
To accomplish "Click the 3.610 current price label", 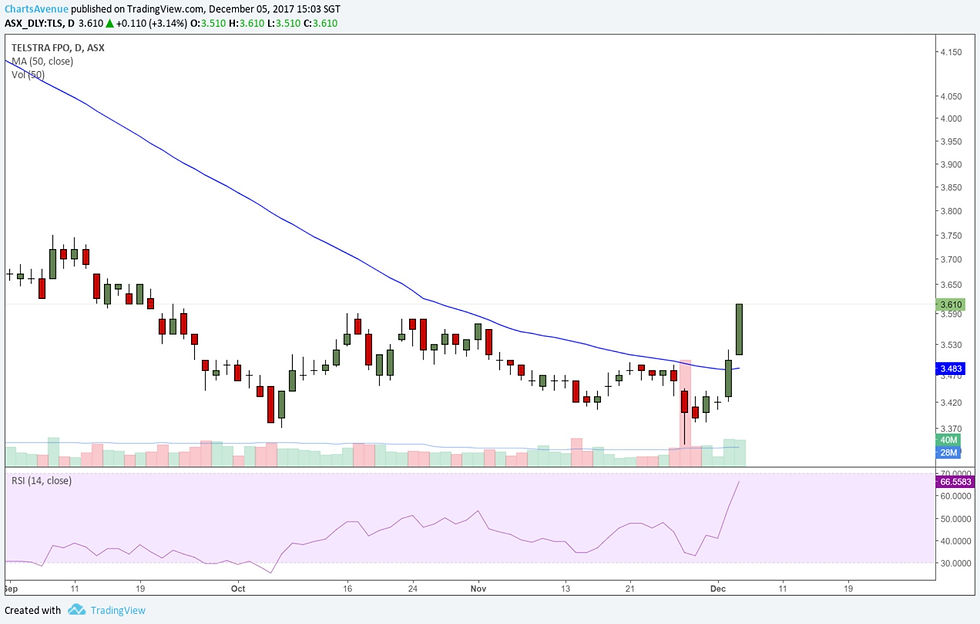I will [x=951, y=304].
